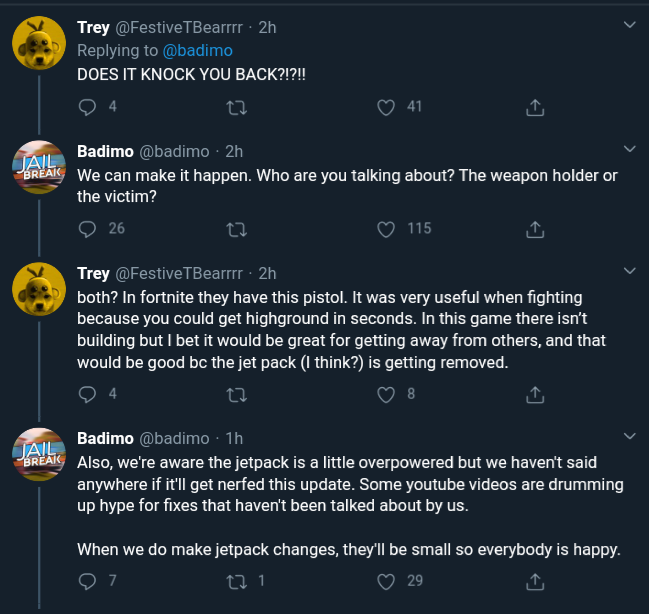Share Trey's 'DOES IT KNOCK YOU BACK' tweet
Viewport: 649px width, 614px height.
pos(535,107)
